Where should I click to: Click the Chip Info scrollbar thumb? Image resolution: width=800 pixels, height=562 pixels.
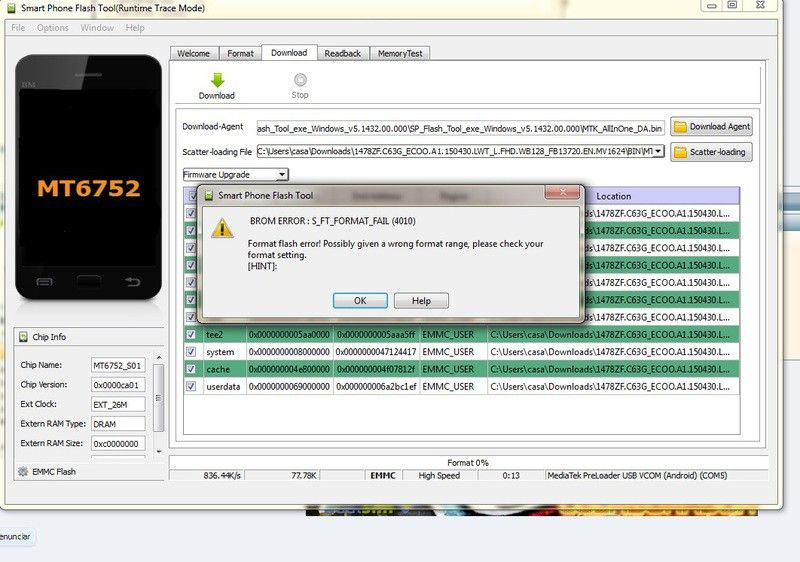[x=159, y=398]
